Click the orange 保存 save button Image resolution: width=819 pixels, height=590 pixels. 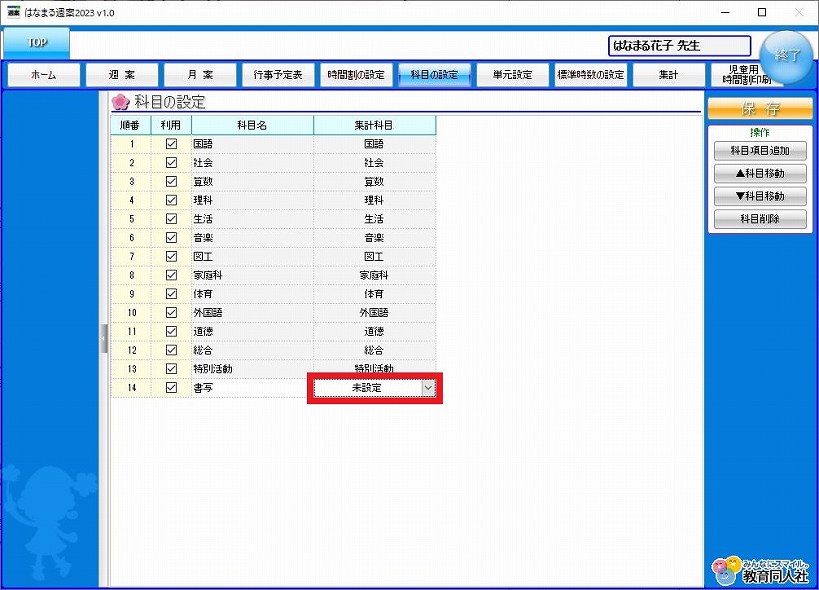(760, 109)
